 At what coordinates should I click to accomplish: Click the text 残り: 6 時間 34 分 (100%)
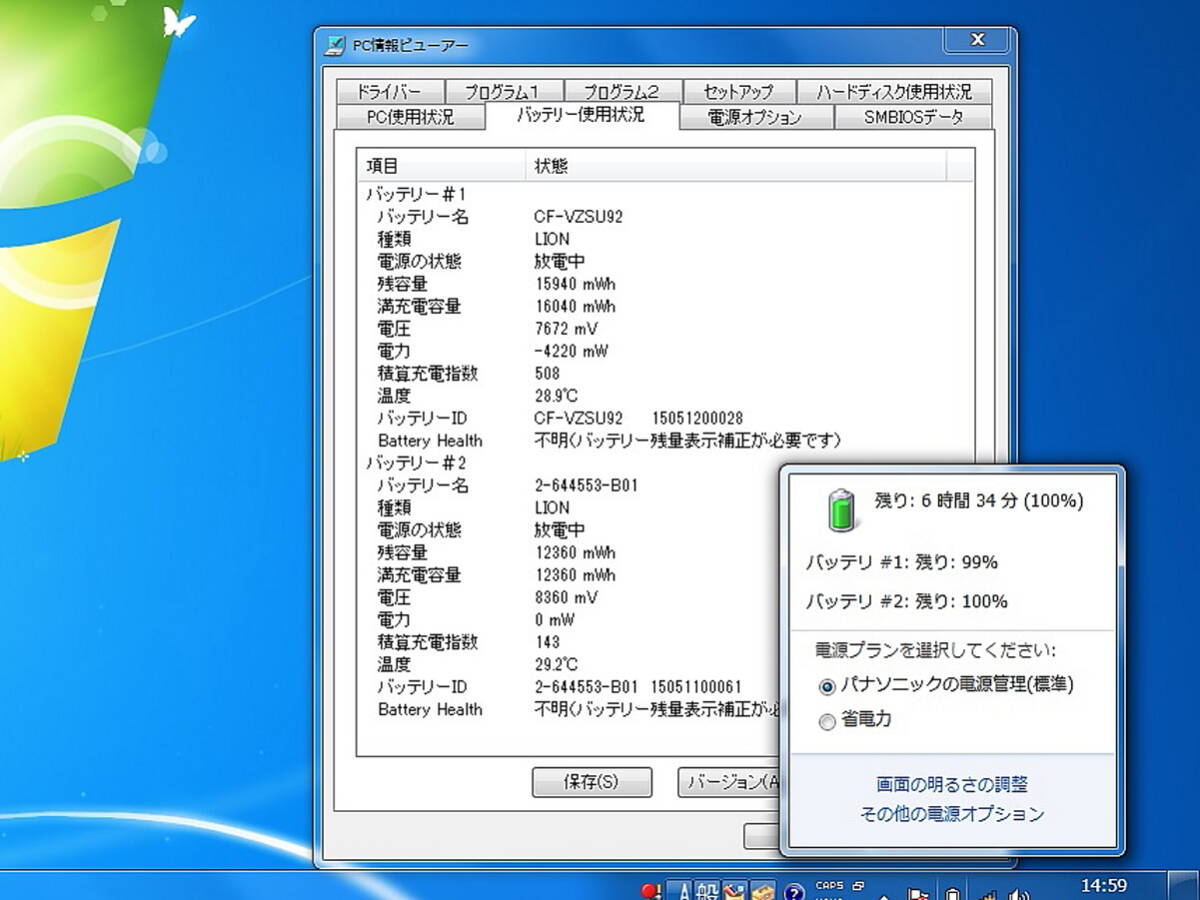[x=979, y=501]
